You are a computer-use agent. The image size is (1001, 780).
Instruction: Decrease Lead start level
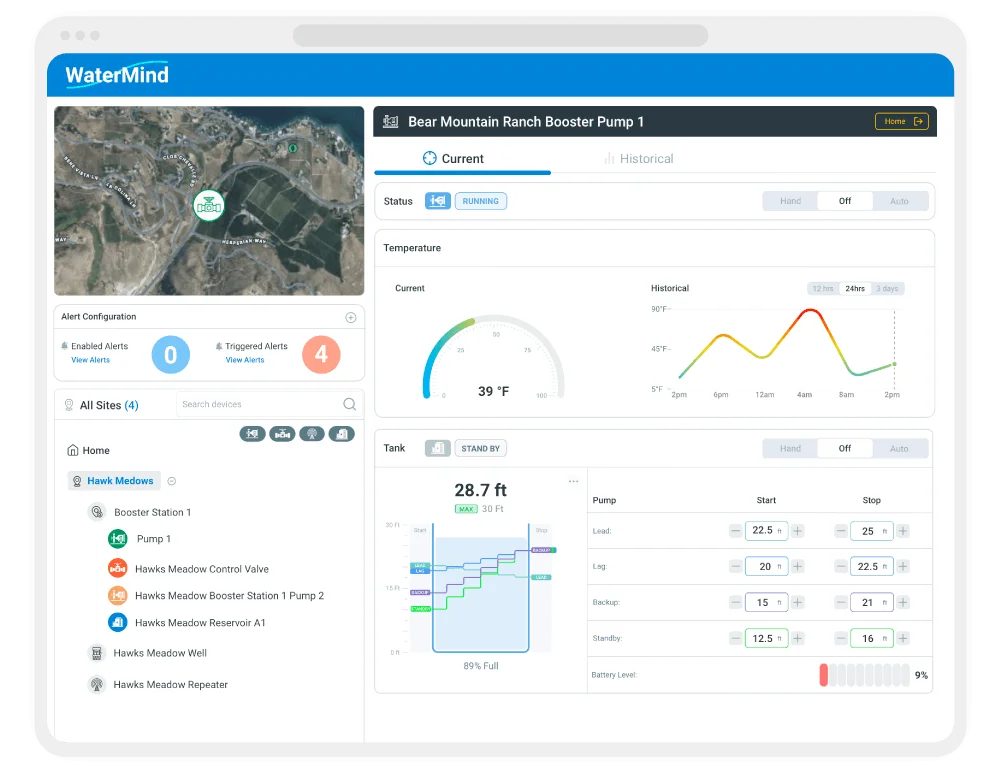click(735, 530)
